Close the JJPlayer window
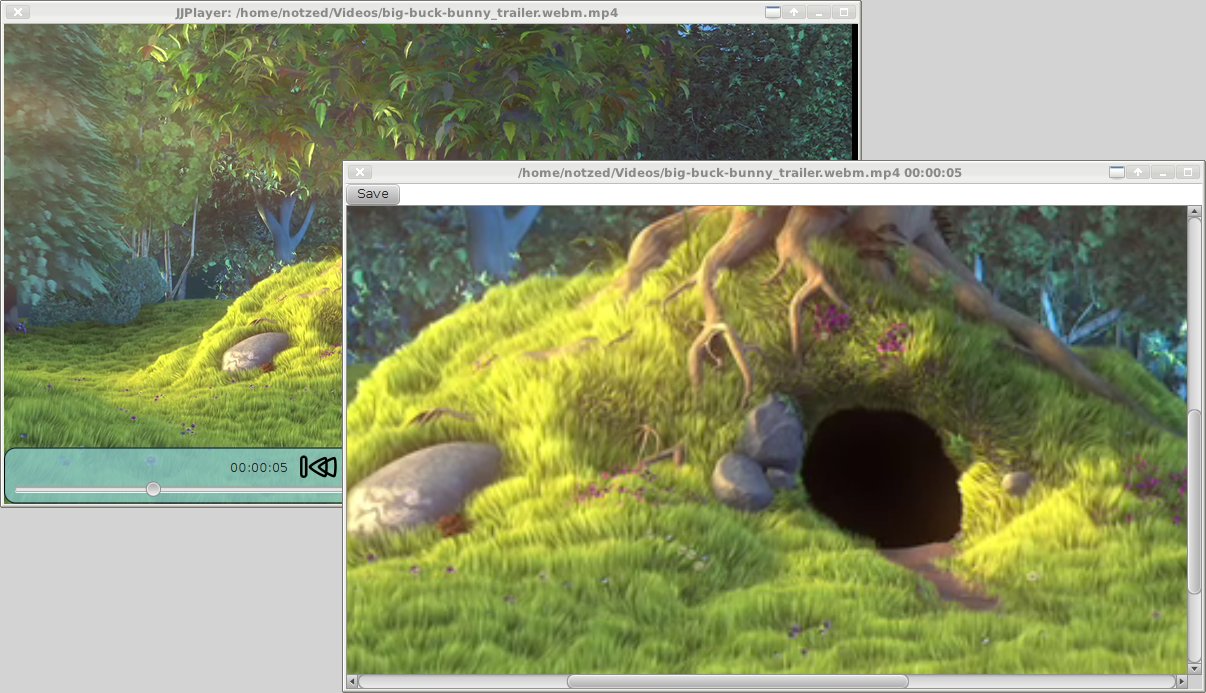This screenshot has width=1206, height=693. click(18, 13)
